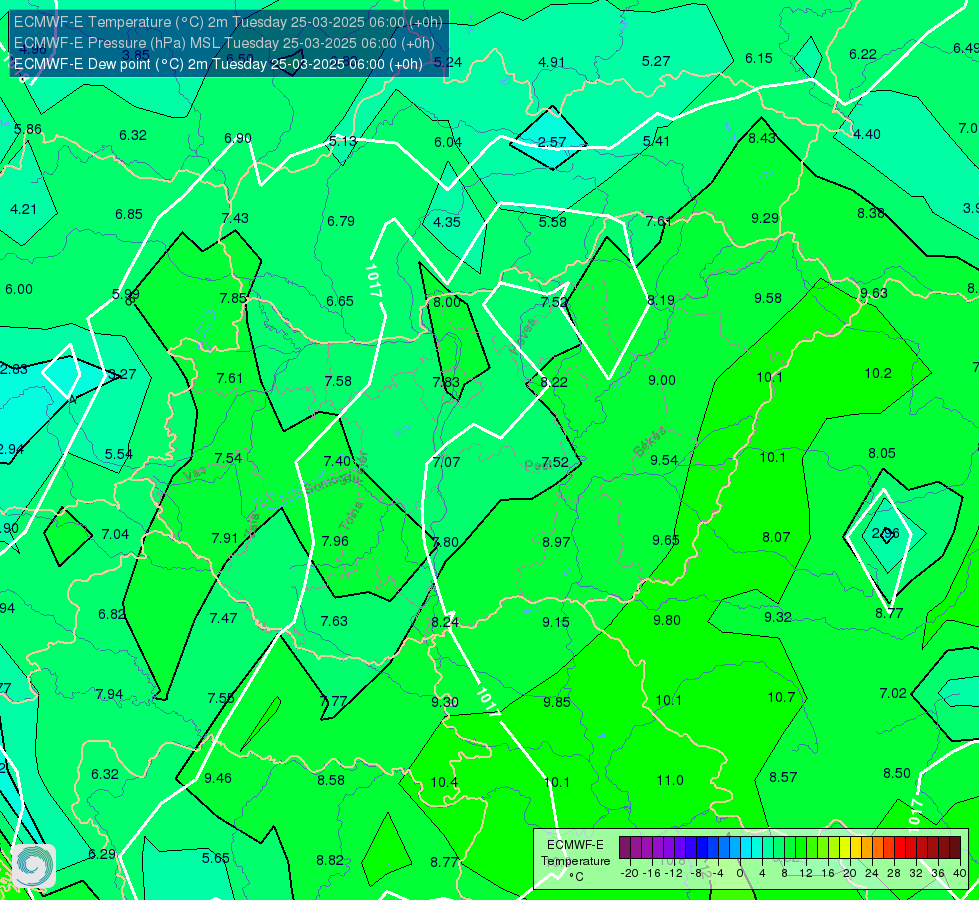Click the map value '6.90'
This screenshot has width=979, height=900.
point(238,138)
